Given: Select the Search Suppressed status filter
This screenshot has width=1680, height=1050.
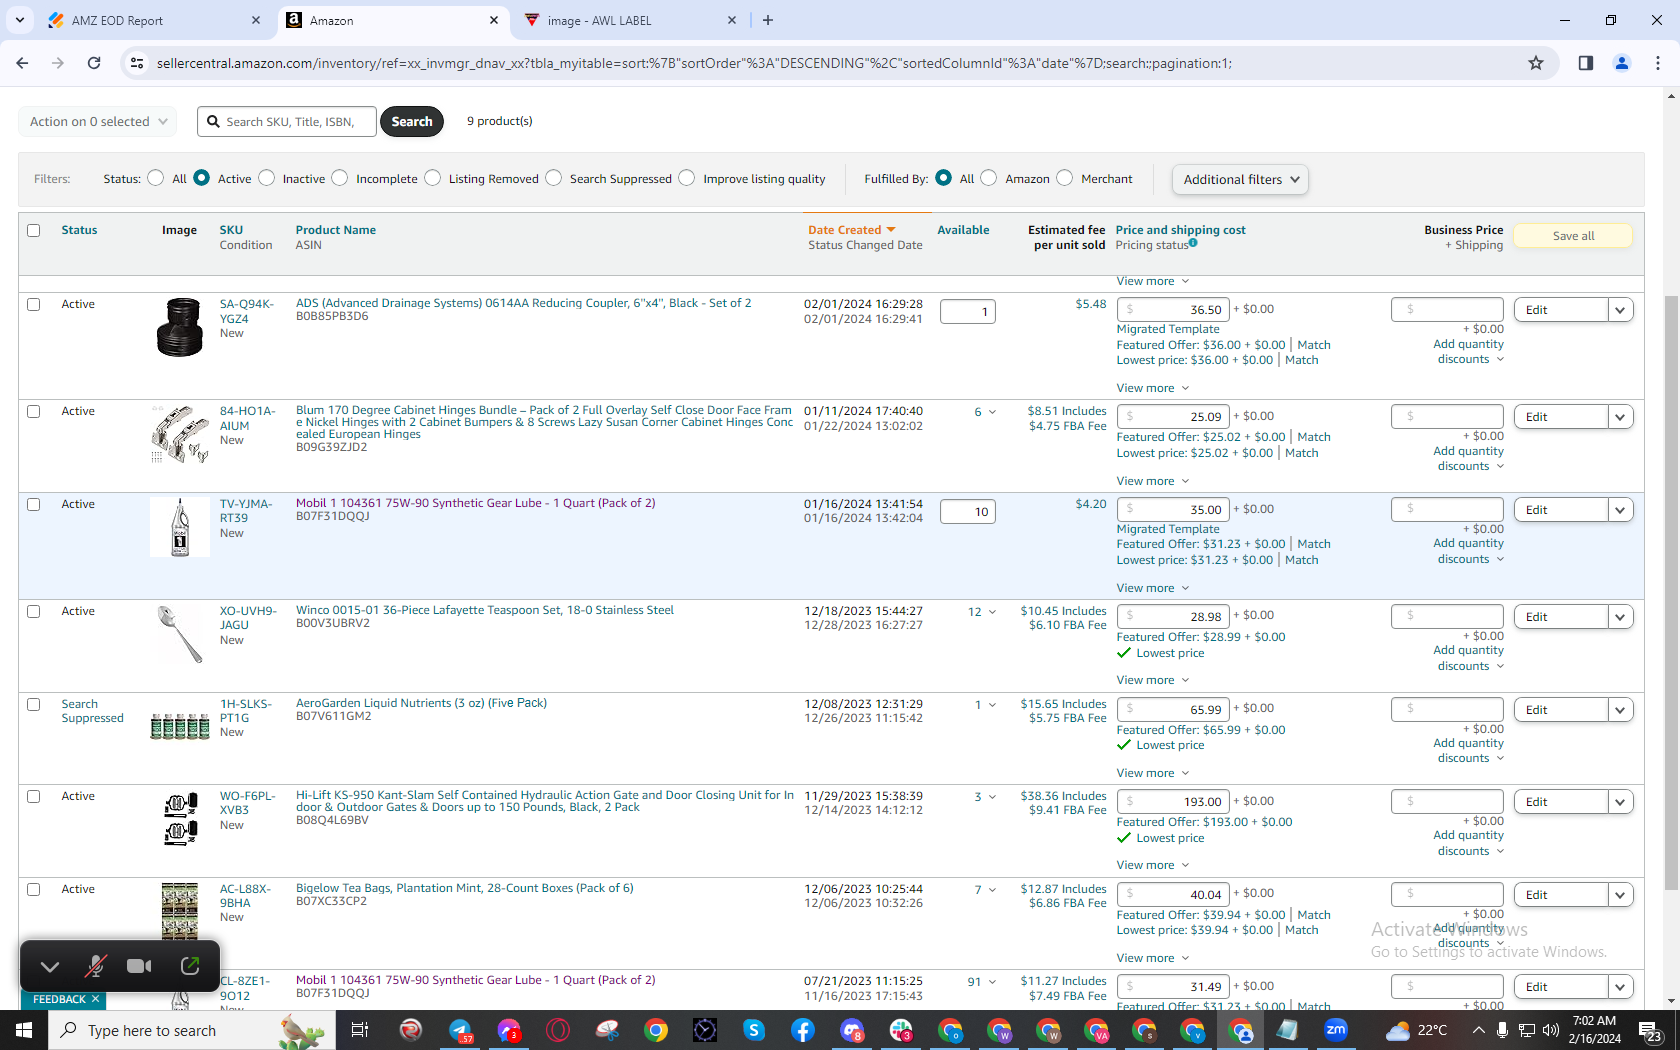Looking at the screenshot, I should coord(553,178).
